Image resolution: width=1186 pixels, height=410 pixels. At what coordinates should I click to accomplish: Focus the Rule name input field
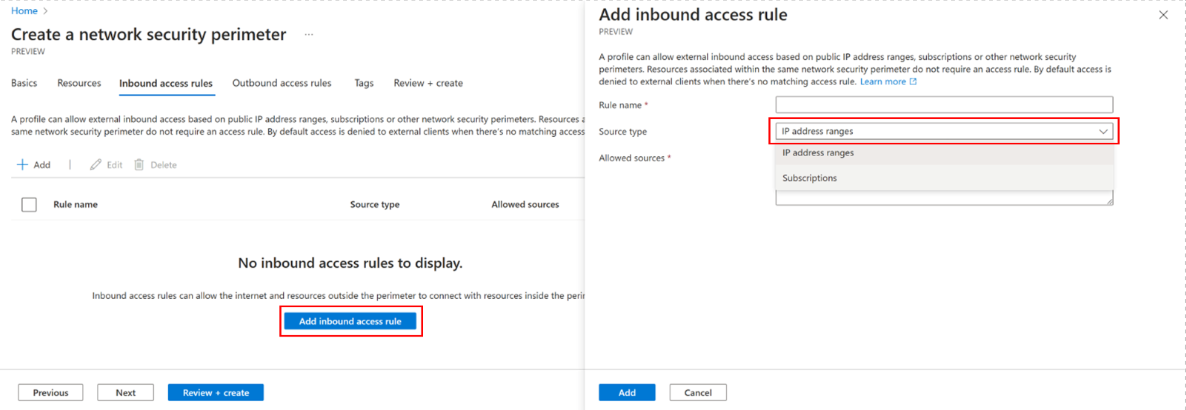(x=944, y=104)
